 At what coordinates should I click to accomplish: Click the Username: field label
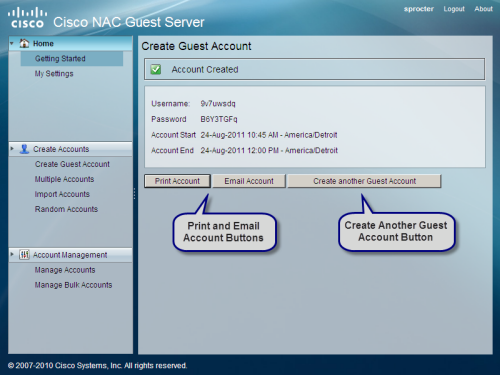pos(171,104)
